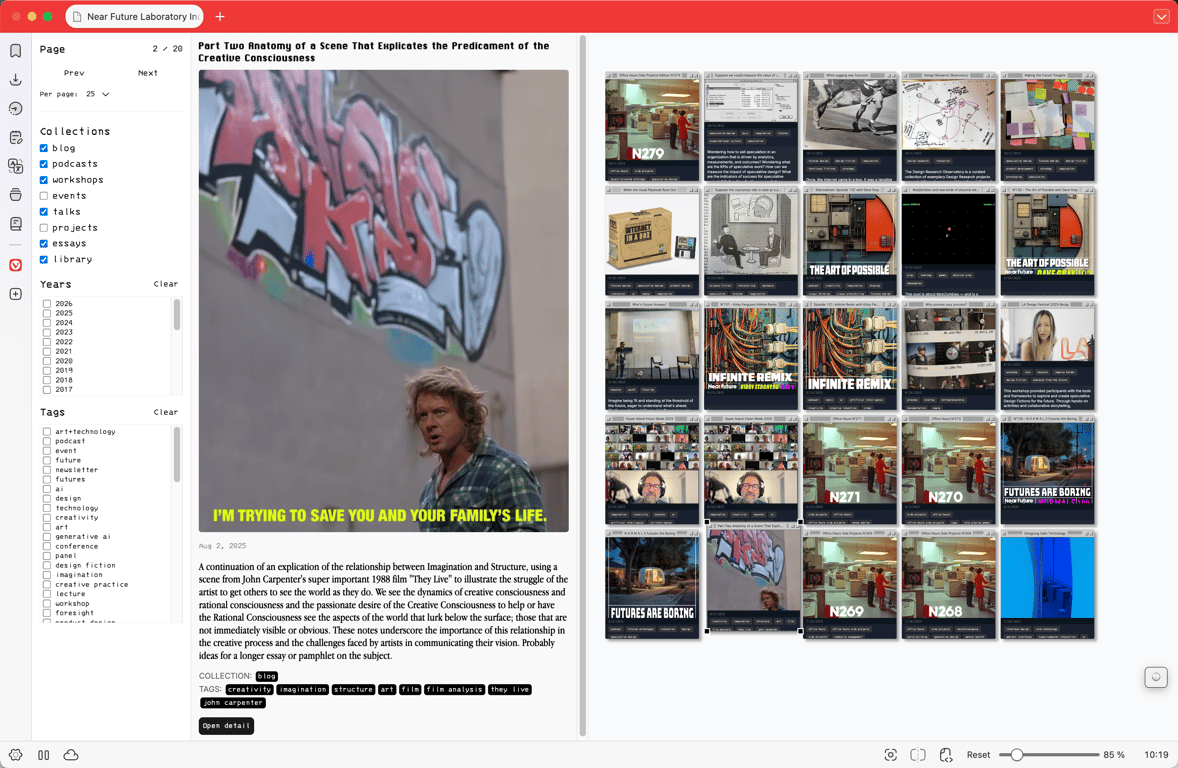Open the page actions icon
1178x768 pixels.
(x=945, y=754)
